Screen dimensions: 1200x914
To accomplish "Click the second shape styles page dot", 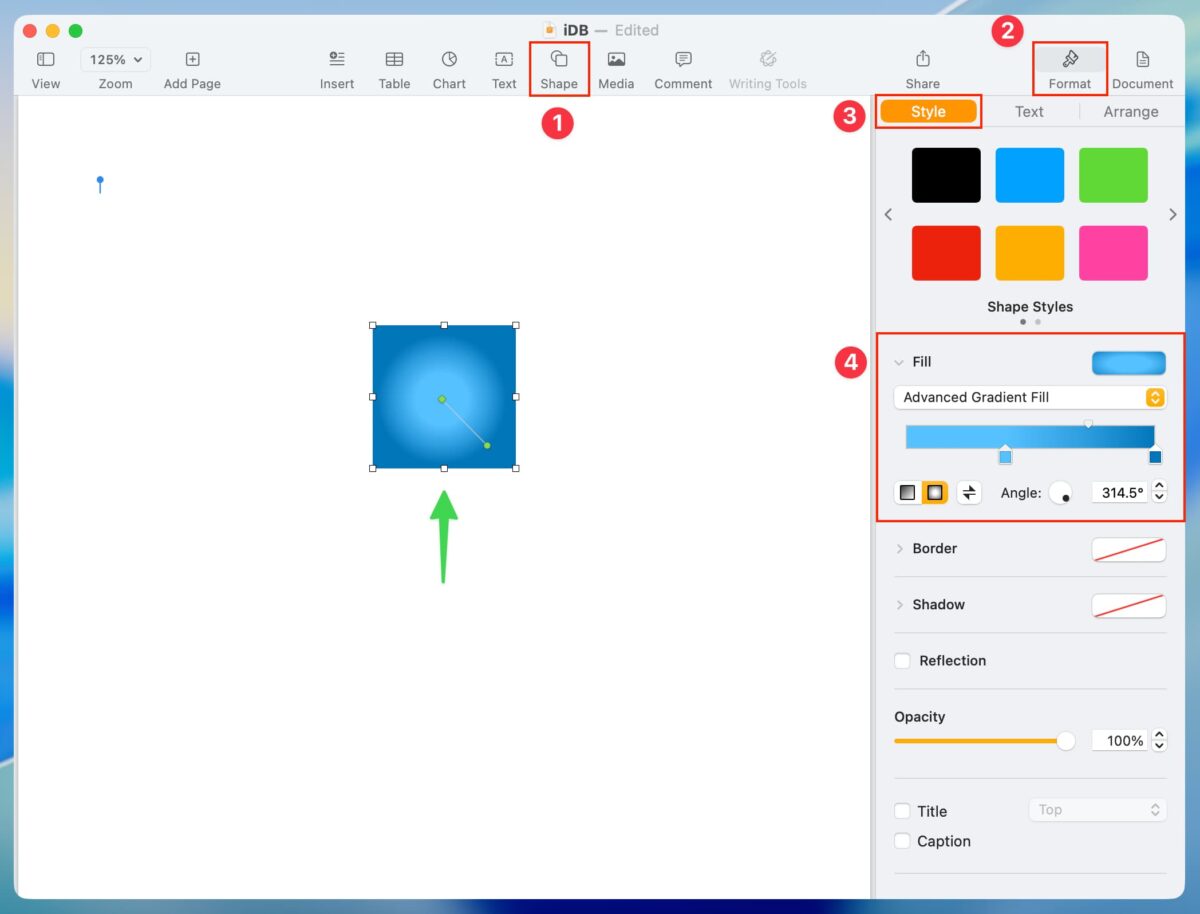I will click(1038, 322).
